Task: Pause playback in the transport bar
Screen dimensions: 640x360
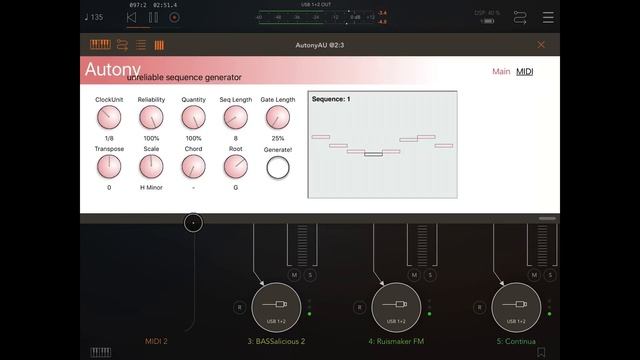Action: (153, 18)
